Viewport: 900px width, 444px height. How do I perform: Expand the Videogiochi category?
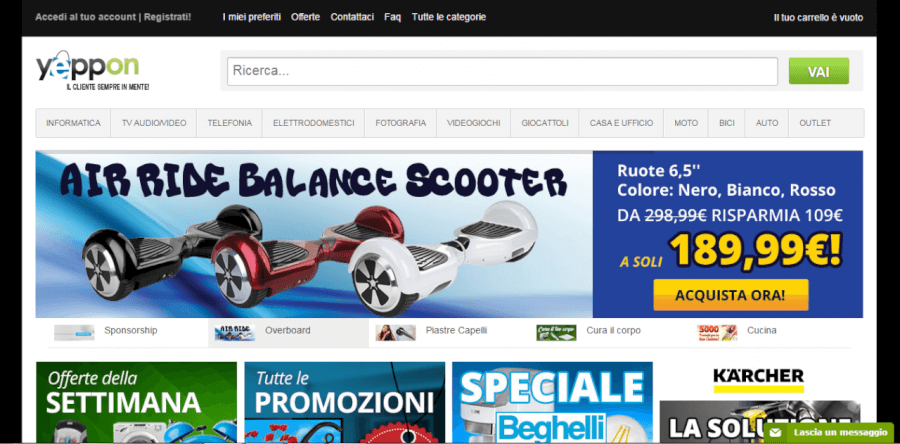pyautogui.click(x=474, y=123)
